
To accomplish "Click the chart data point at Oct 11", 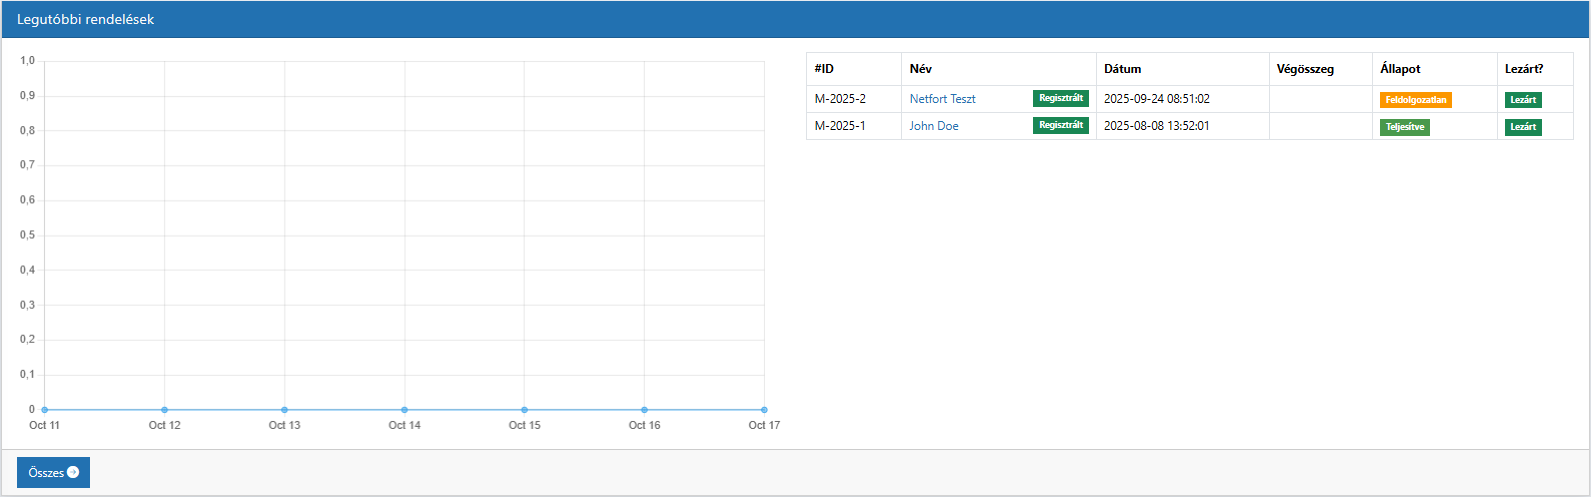I will (45, 410).
